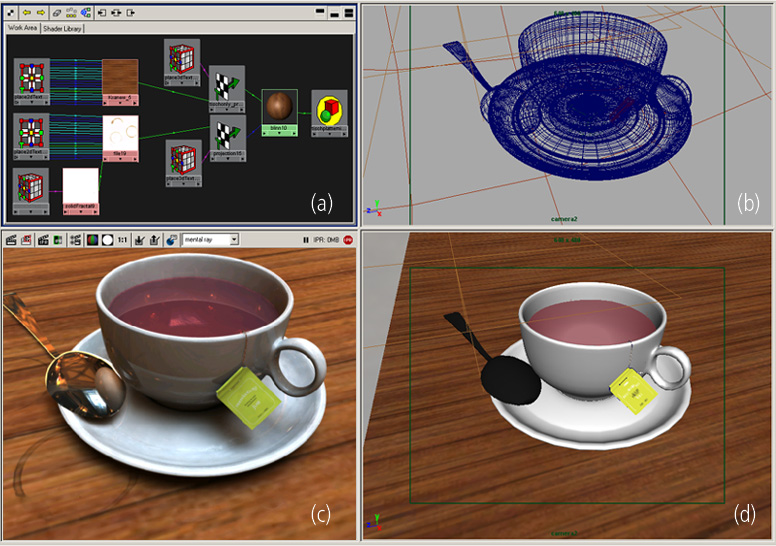Click the yellow next-graph arrow in Hypershade

[40, 13]
